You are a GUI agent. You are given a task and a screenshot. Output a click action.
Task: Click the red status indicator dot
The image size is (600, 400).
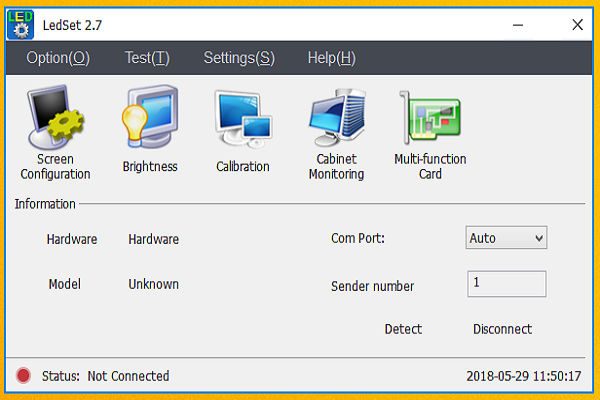[x=23, y=376]
